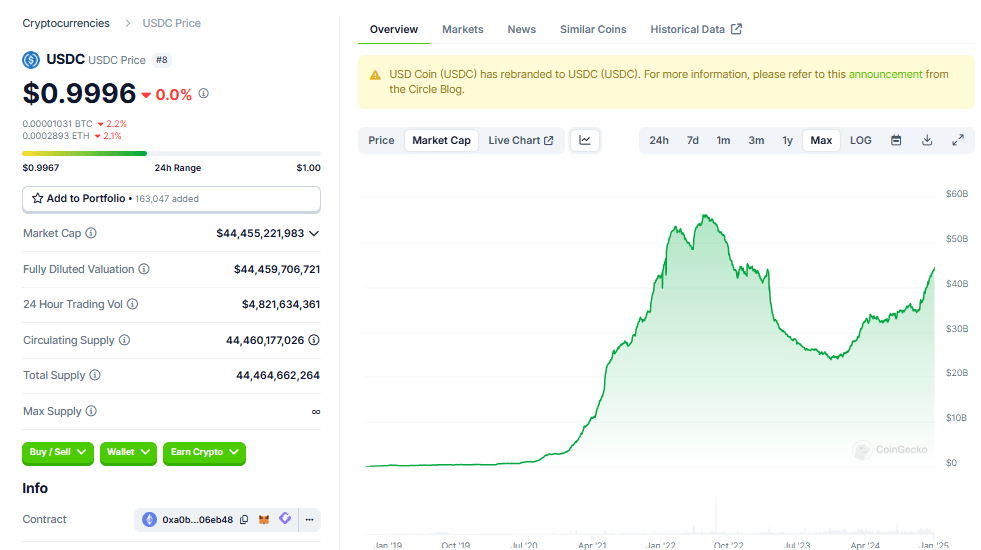Viewport: 981px width, 550px height.
Task: Click the warning triangle icon in banner
Action: coord(375,75)
